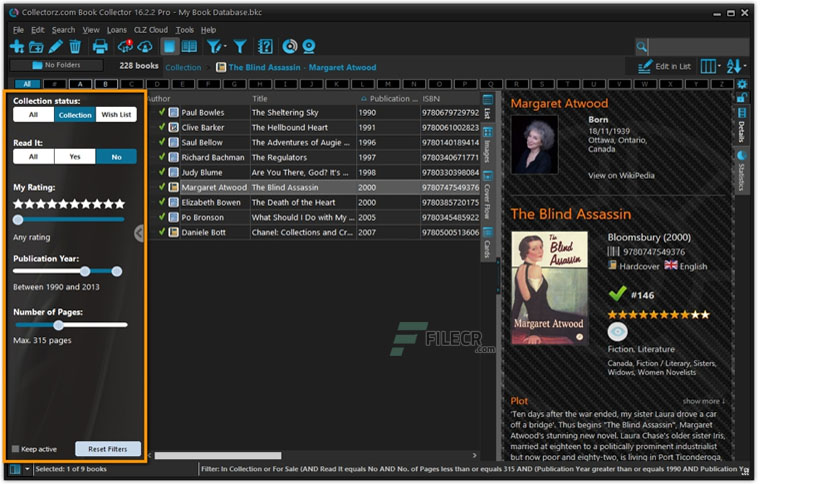Click the settings gear beside alphabet bar
The width and height of the screenshot is (836, 484).
[742, 84]
